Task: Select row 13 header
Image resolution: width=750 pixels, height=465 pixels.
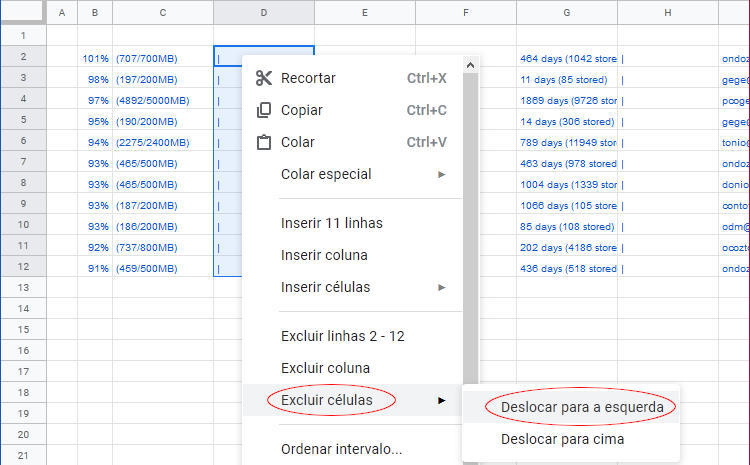Action: pyautogui.click(x=23, y=288)
